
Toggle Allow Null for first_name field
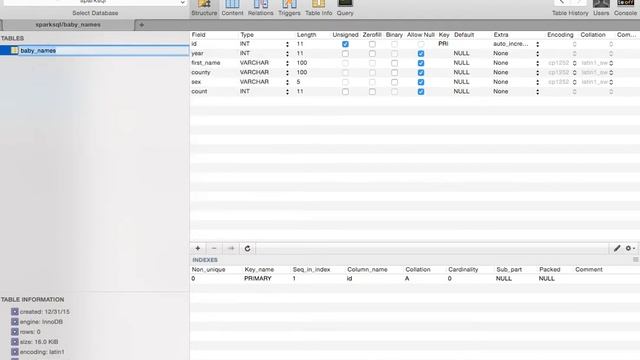coord(421,63)
